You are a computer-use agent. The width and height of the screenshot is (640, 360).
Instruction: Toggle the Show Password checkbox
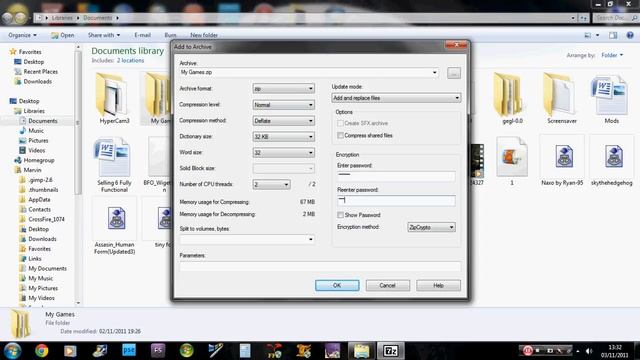coord(340,215)
